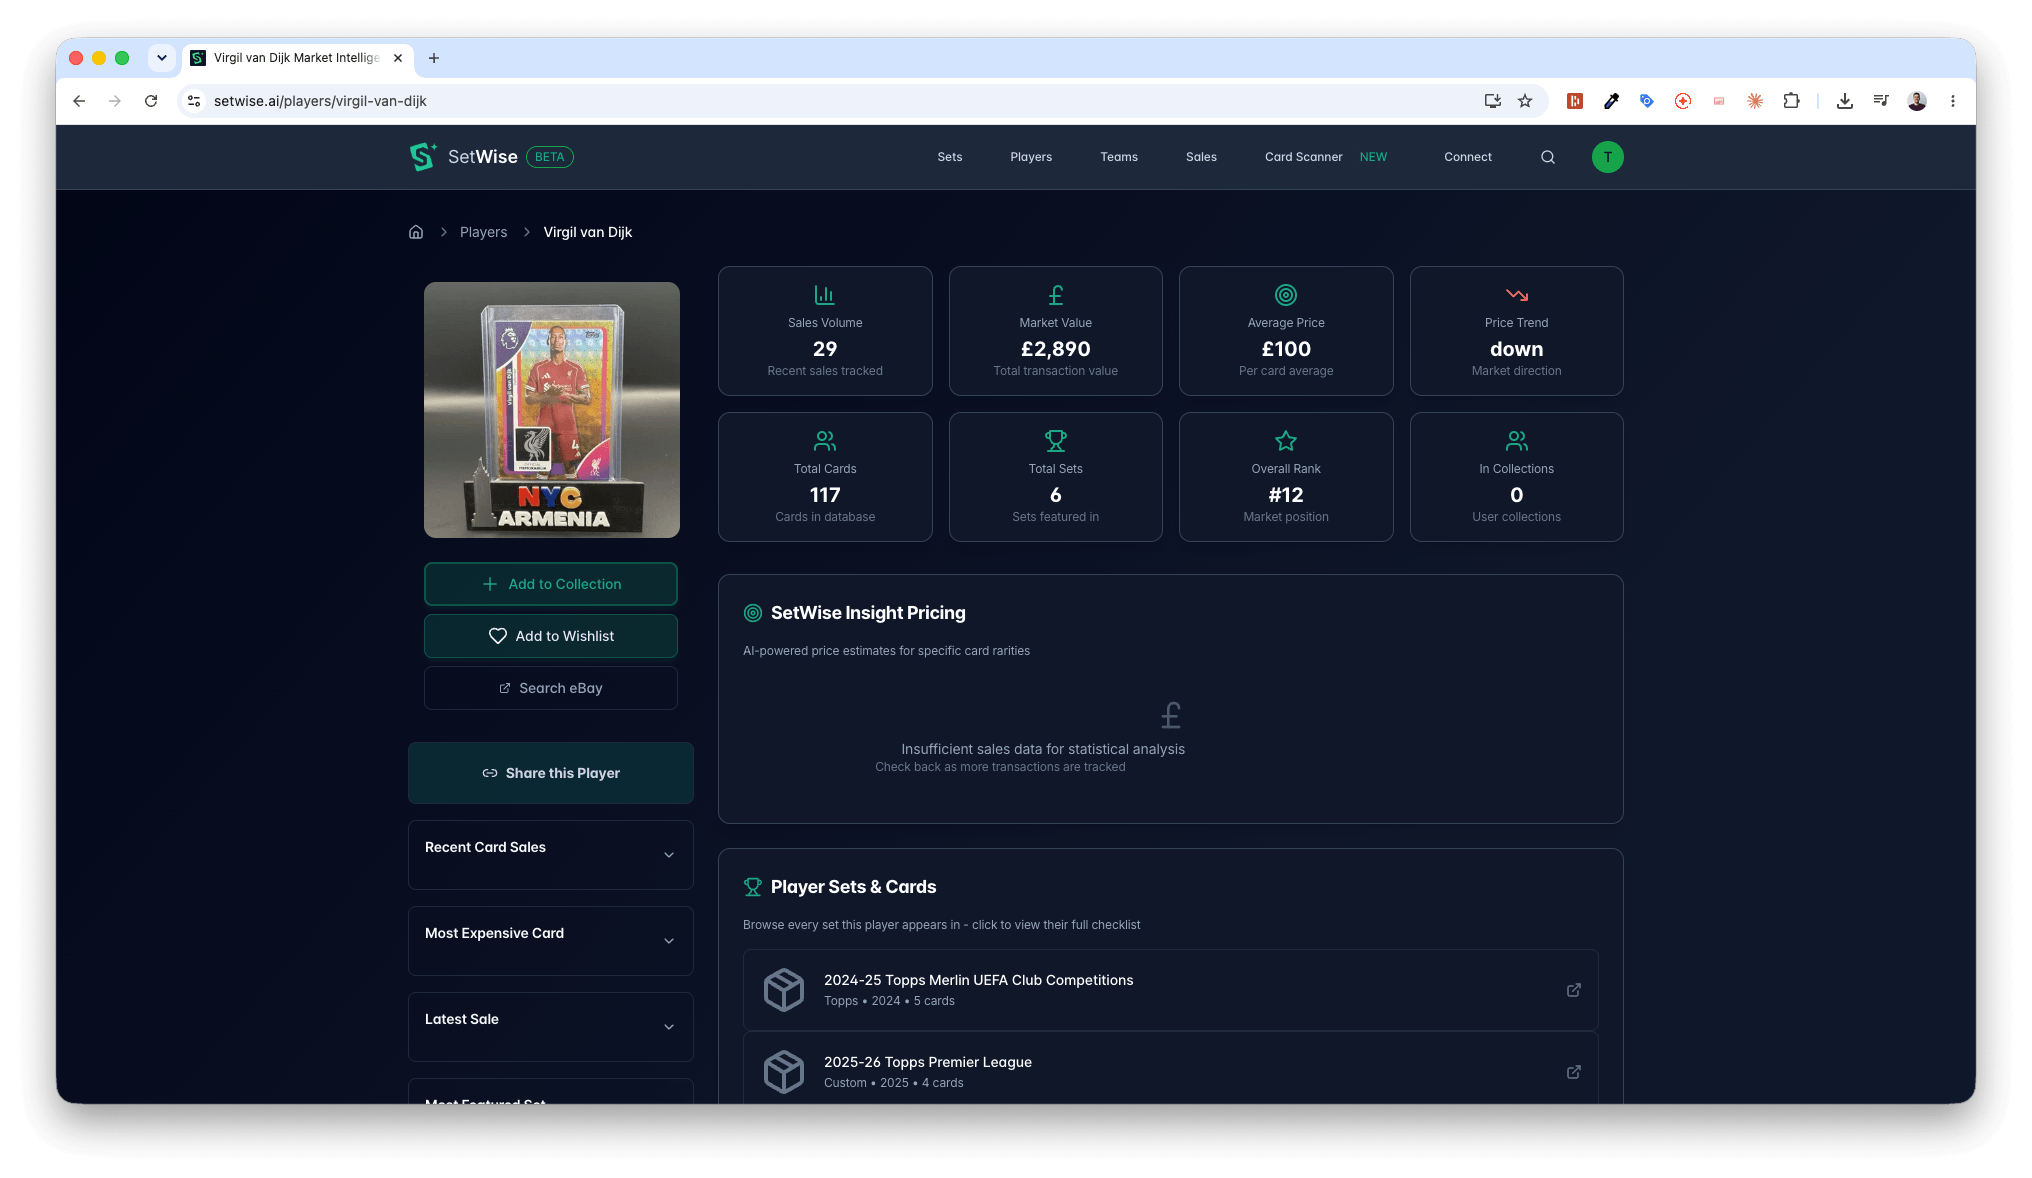The height and width of the screenshot is (1178, 2032).
Task: Click 'Insufficient sales data for statistical analysis' text
Action: click(1043, 749)
